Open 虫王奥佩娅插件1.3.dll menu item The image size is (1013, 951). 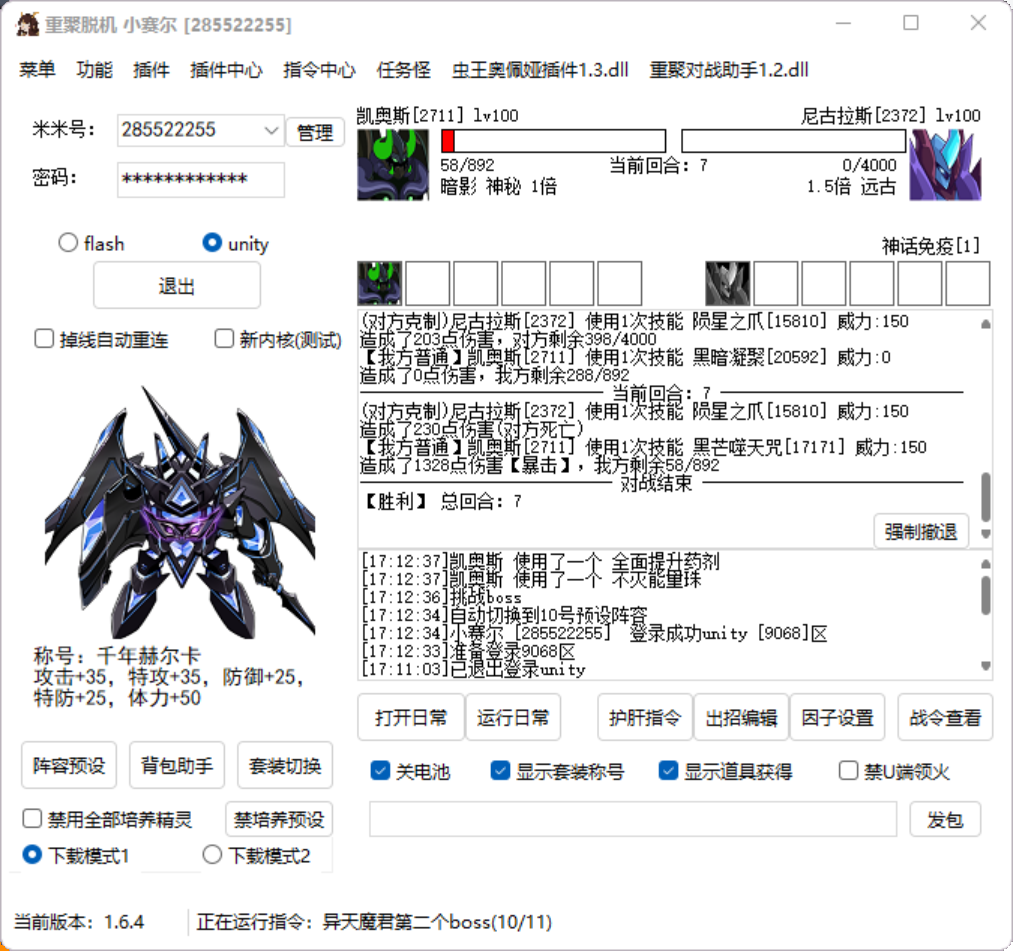(x=540, y=70)
